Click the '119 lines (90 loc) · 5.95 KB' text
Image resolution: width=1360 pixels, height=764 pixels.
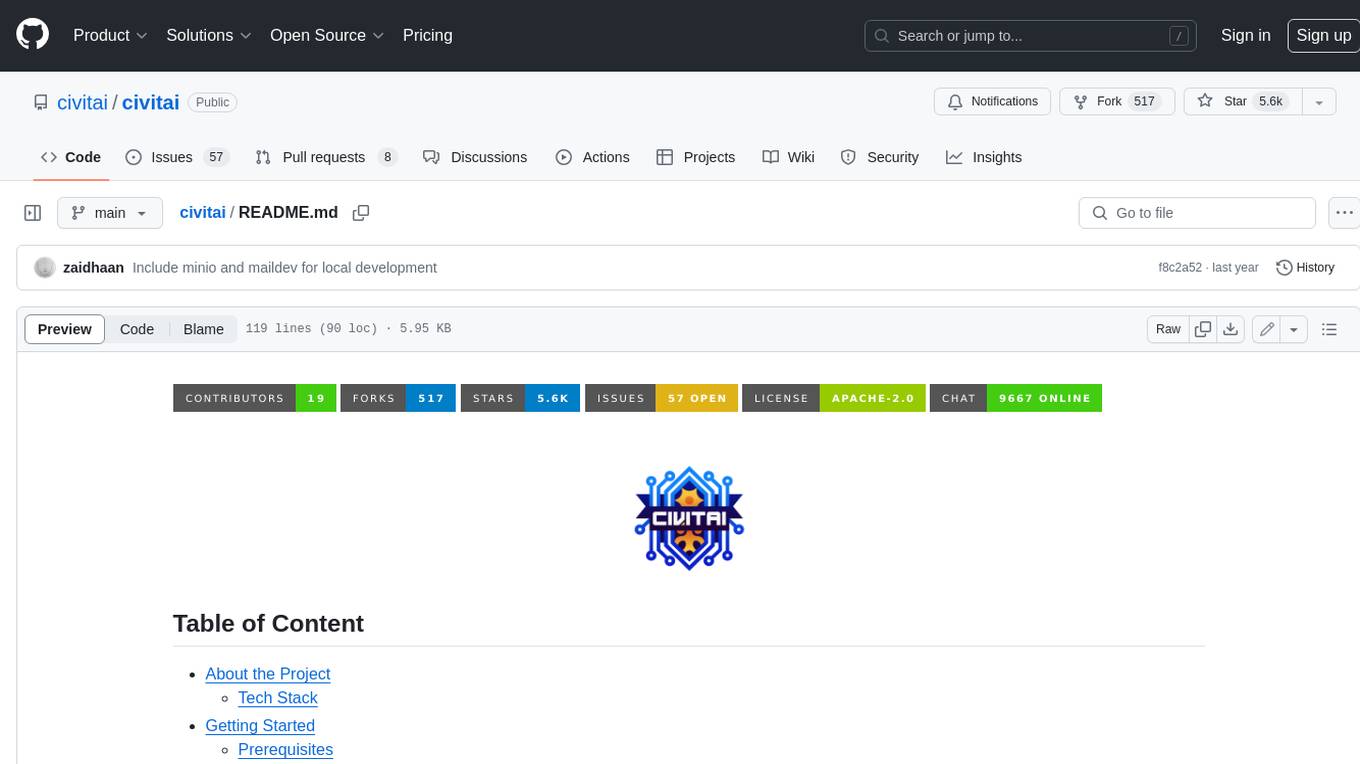pos(348,329)
